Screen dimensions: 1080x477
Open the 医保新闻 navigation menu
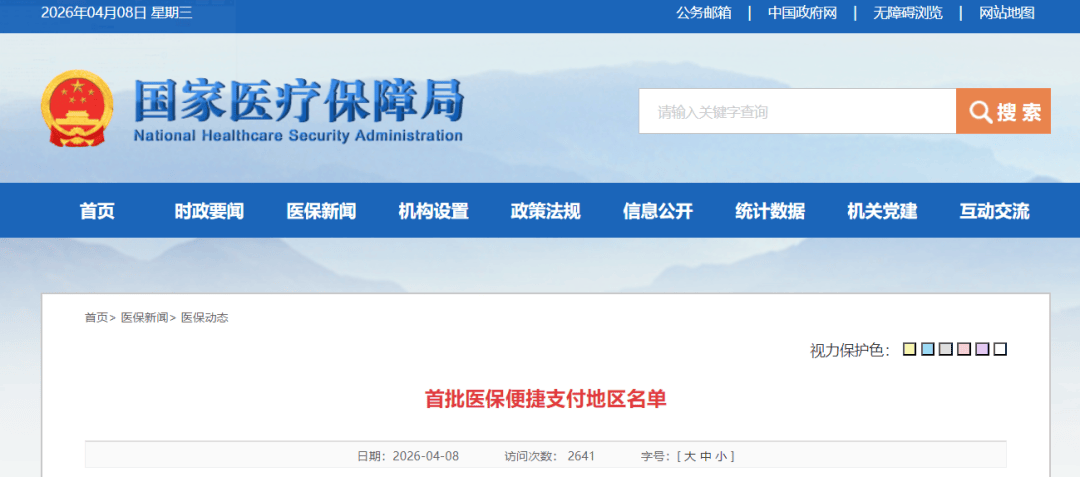(321, 211)
